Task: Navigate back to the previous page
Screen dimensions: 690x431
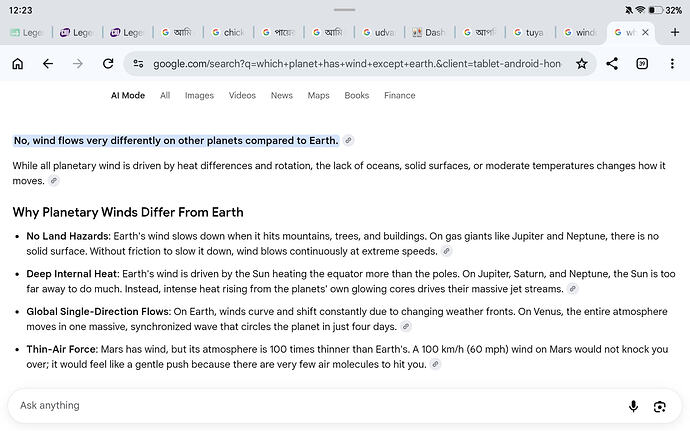Action: [48, 64]
